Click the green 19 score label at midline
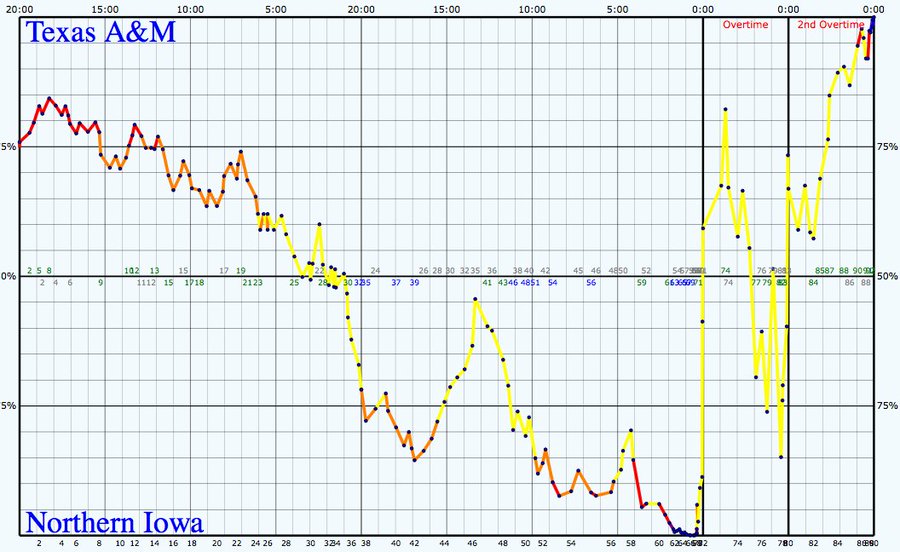This screenshot has width=900, height=552. pos(240,270)
